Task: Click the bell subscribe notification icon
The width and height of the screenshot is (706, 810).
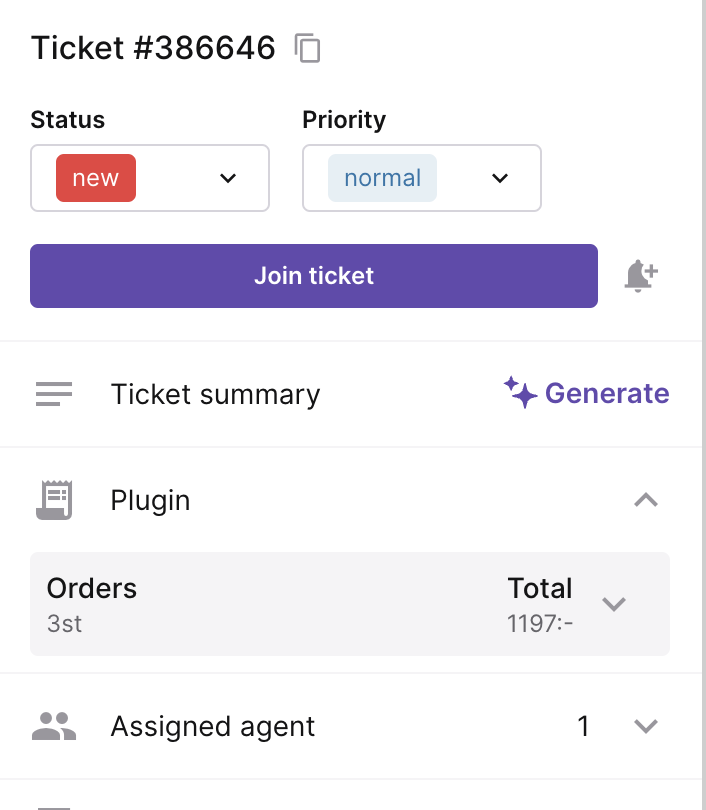Action: (x=640, y=275)
